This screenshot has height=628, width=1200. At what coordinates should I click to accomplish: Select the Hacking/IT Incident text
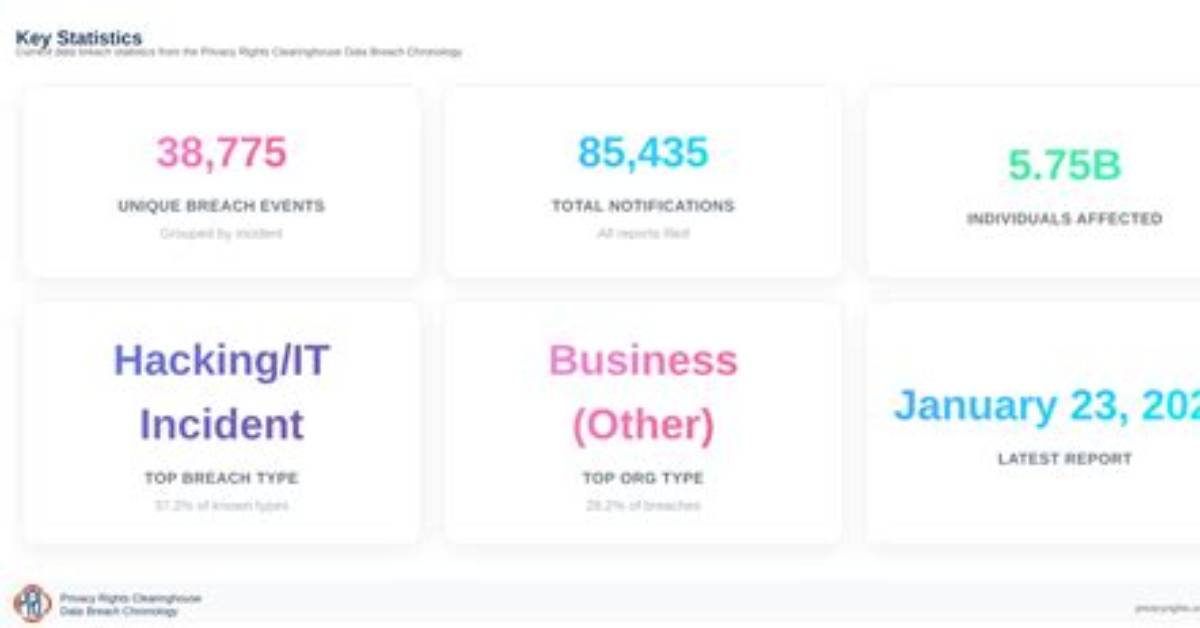click(x=221, y=392)
